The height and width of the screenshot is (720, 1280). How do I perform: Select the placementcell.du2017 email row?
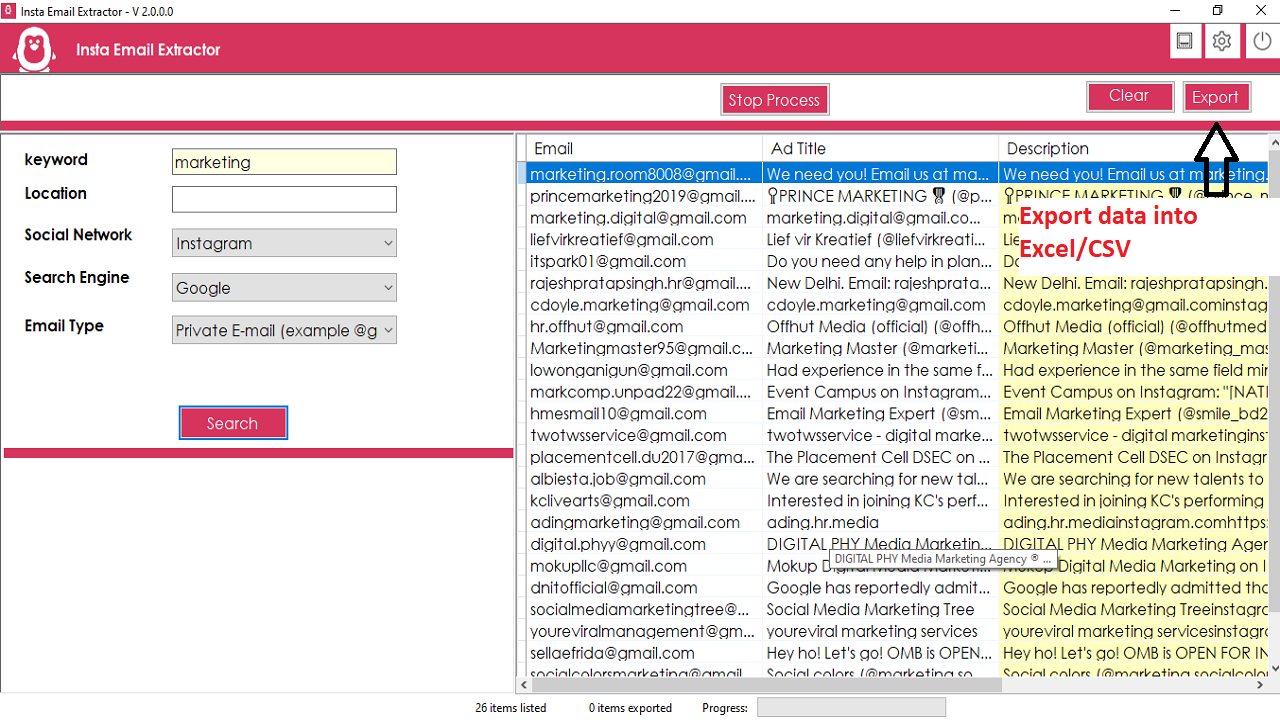click(x=645, y=457)
